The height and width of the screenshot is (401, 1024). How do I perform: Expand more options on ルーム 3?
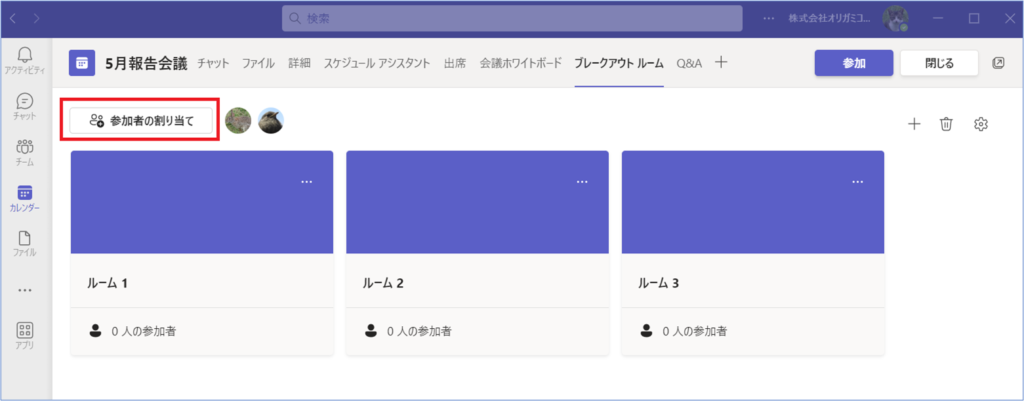857,181
